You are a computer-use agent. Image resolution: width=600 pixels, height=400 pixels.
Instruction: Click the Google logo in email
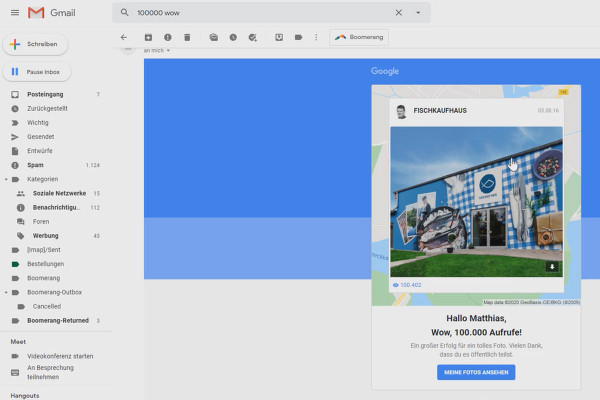(x=385, y=71)
